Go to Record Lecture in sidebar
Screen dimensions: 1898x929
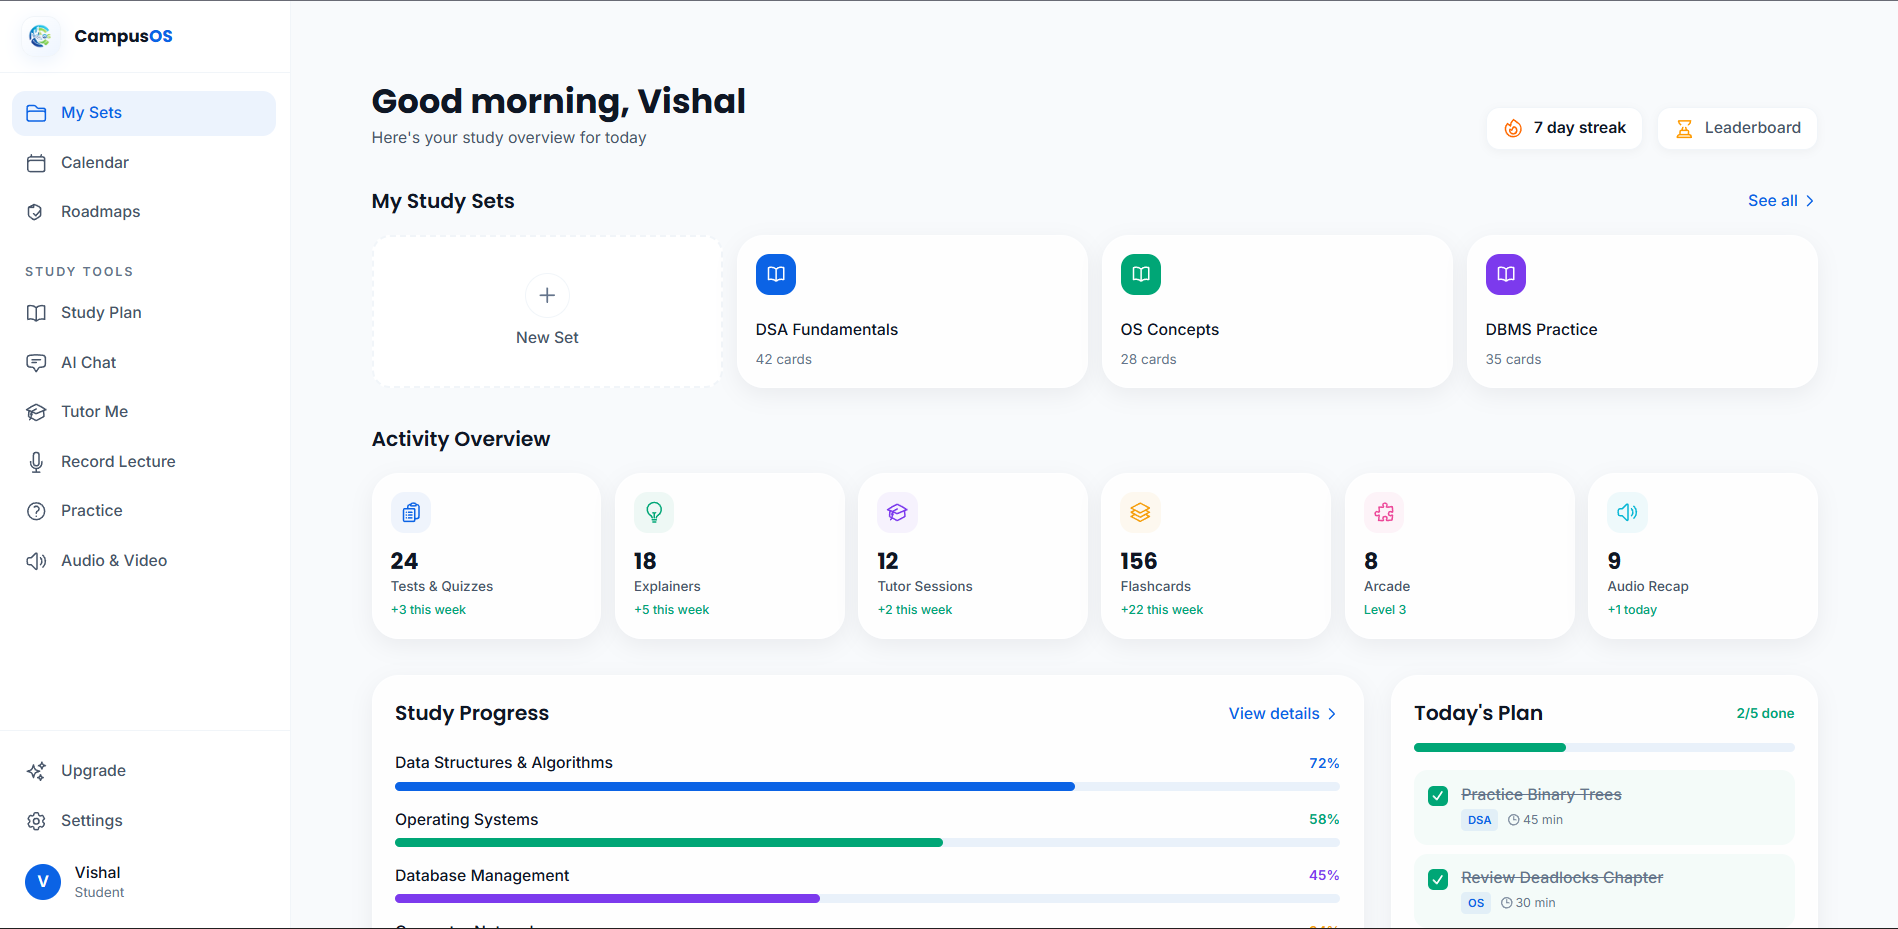tap(118, 462)
